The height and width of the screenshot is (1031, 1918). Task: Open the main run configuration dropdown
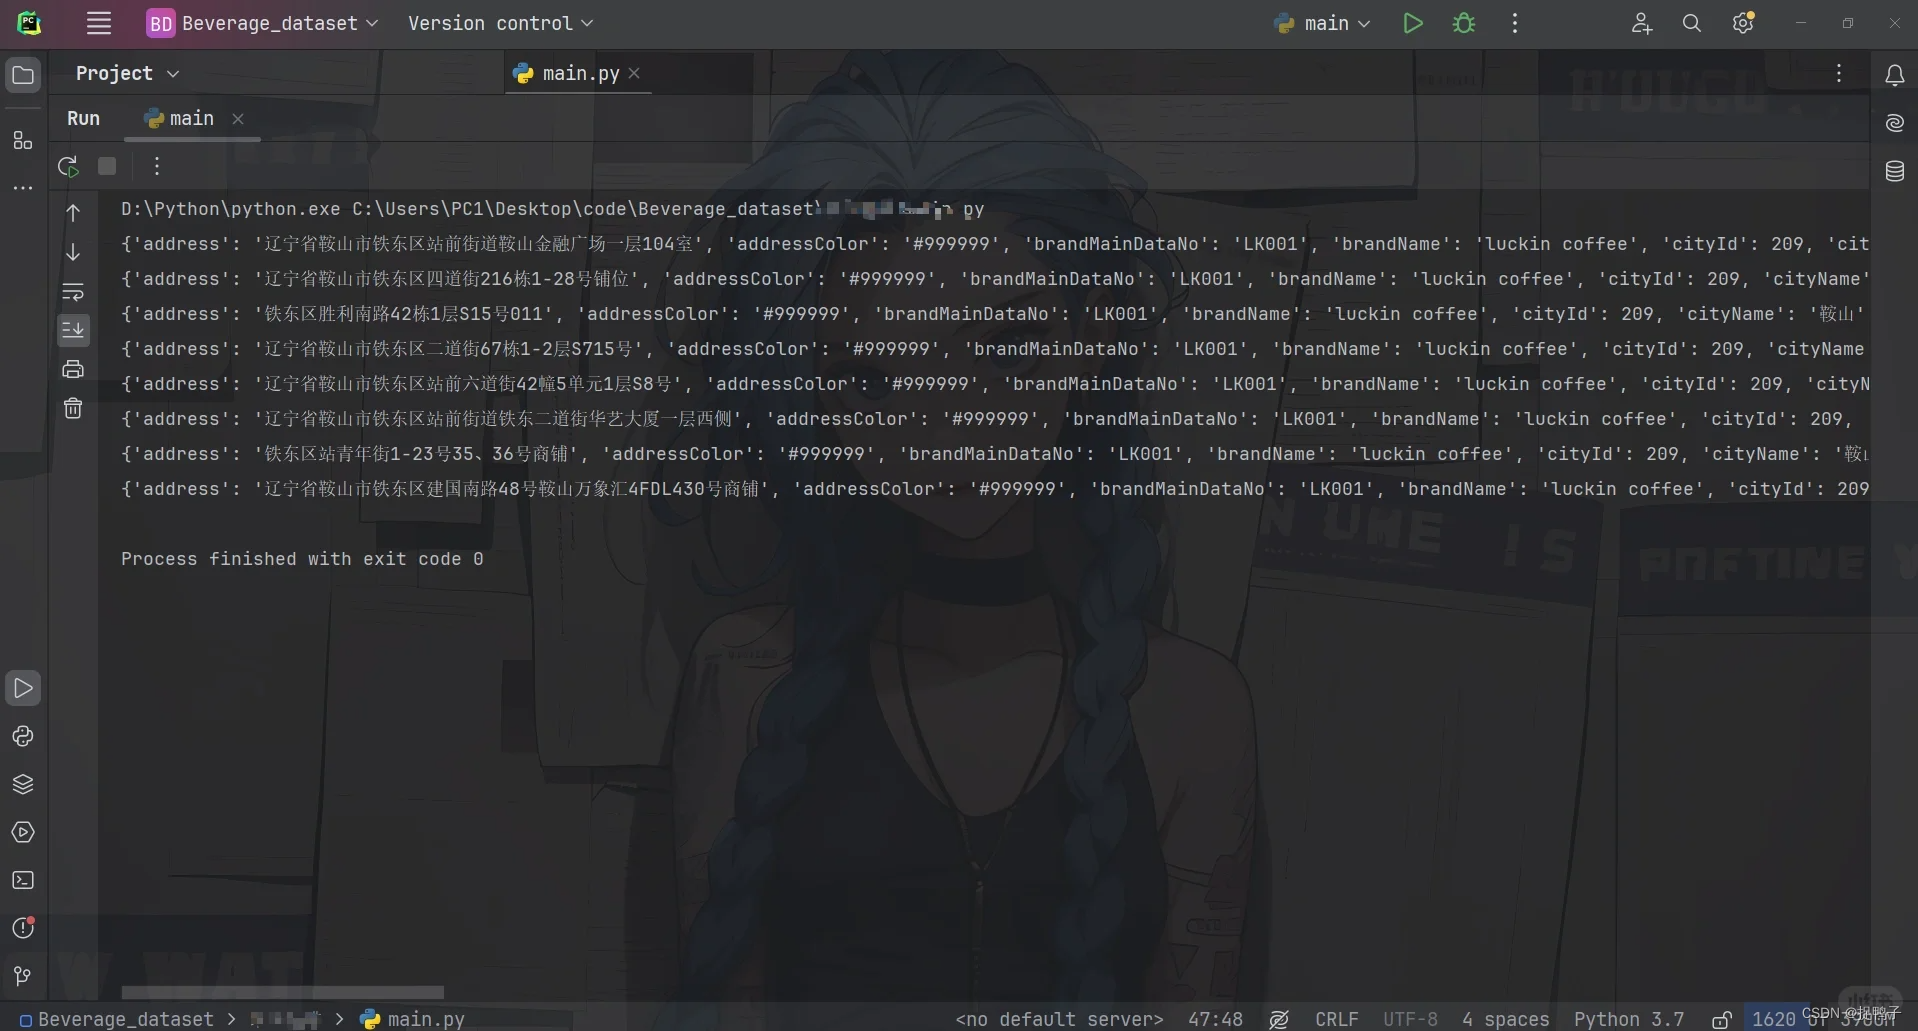click(1322, 23)
